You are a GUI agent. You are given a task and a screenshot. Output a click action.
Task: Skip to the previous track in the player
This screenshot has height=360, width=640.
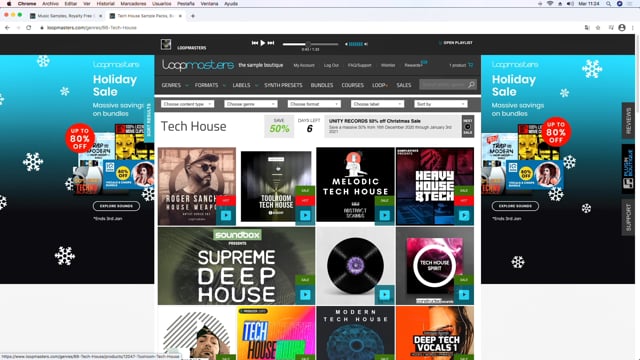pyautogui.click(x=255, y=43)
